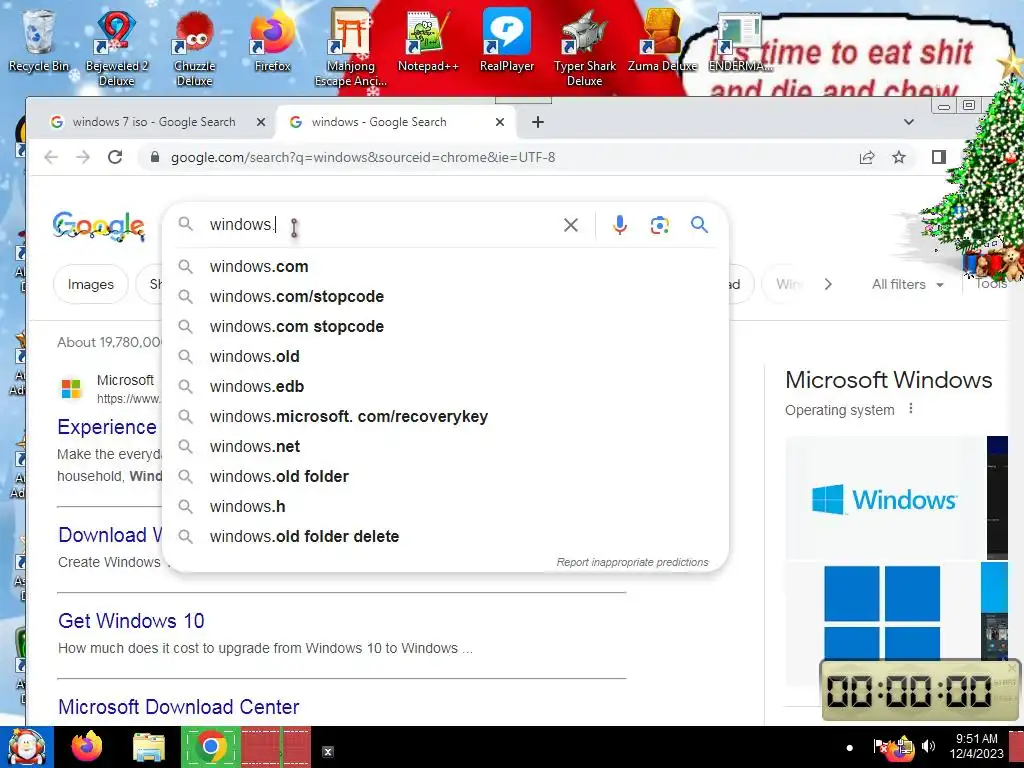Launch Mahjong Escape Ancient shortcut
Screen dimensions: 1024x768
point(351,49)
